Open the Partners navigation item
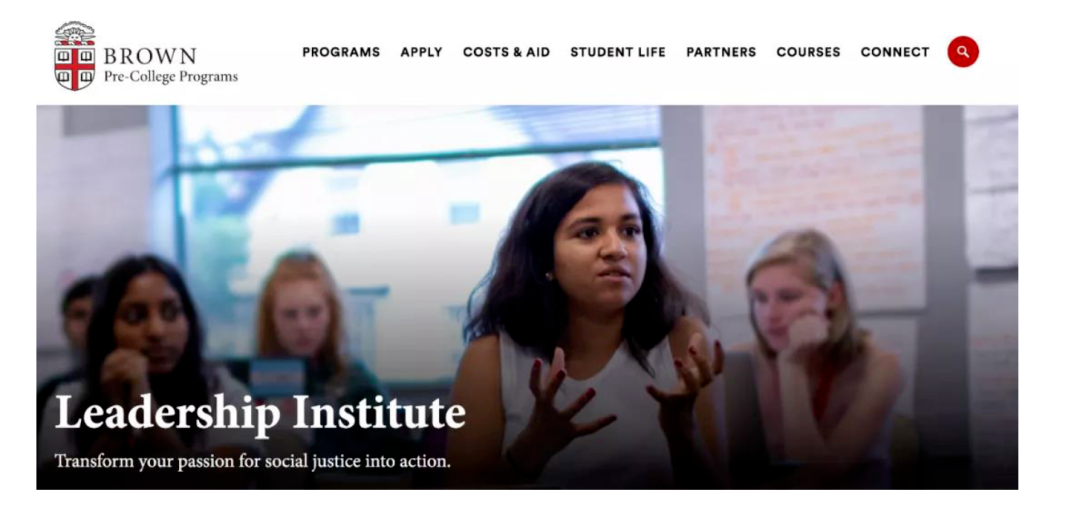 click(721, 52)
